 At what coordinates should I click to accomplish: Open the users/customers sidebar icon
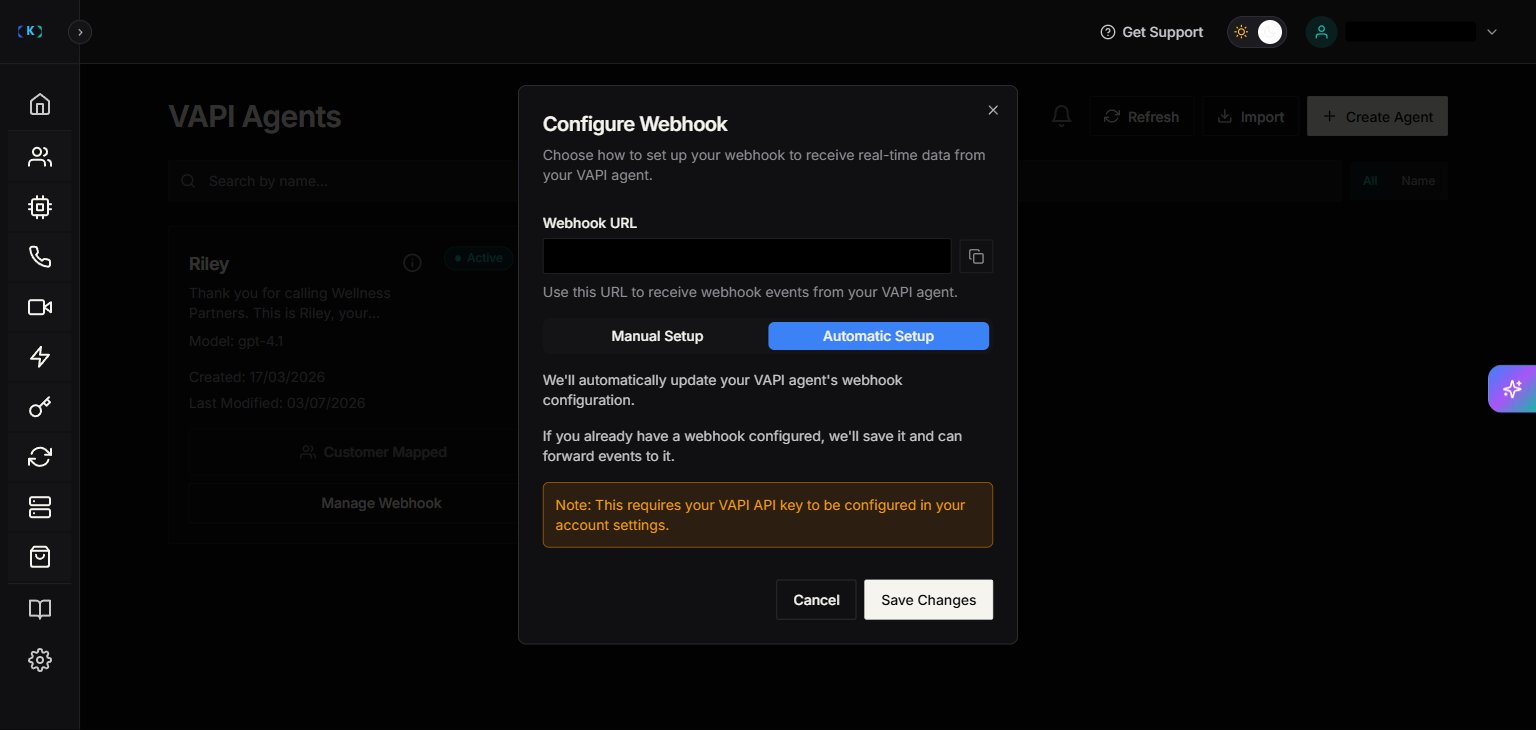[x=40, y=157]
